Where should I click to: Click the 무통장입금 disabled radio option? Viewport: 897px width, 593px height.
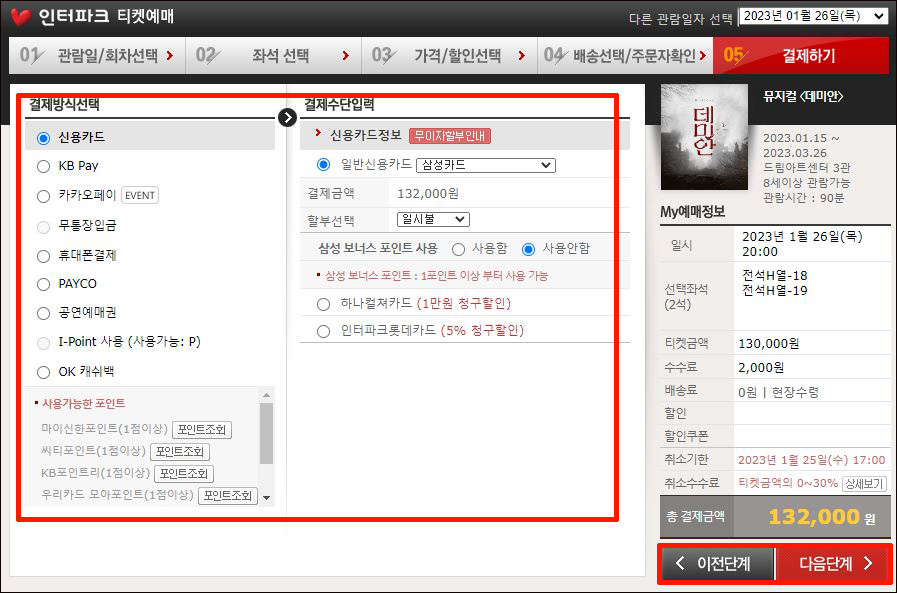(x=43, y=226)
